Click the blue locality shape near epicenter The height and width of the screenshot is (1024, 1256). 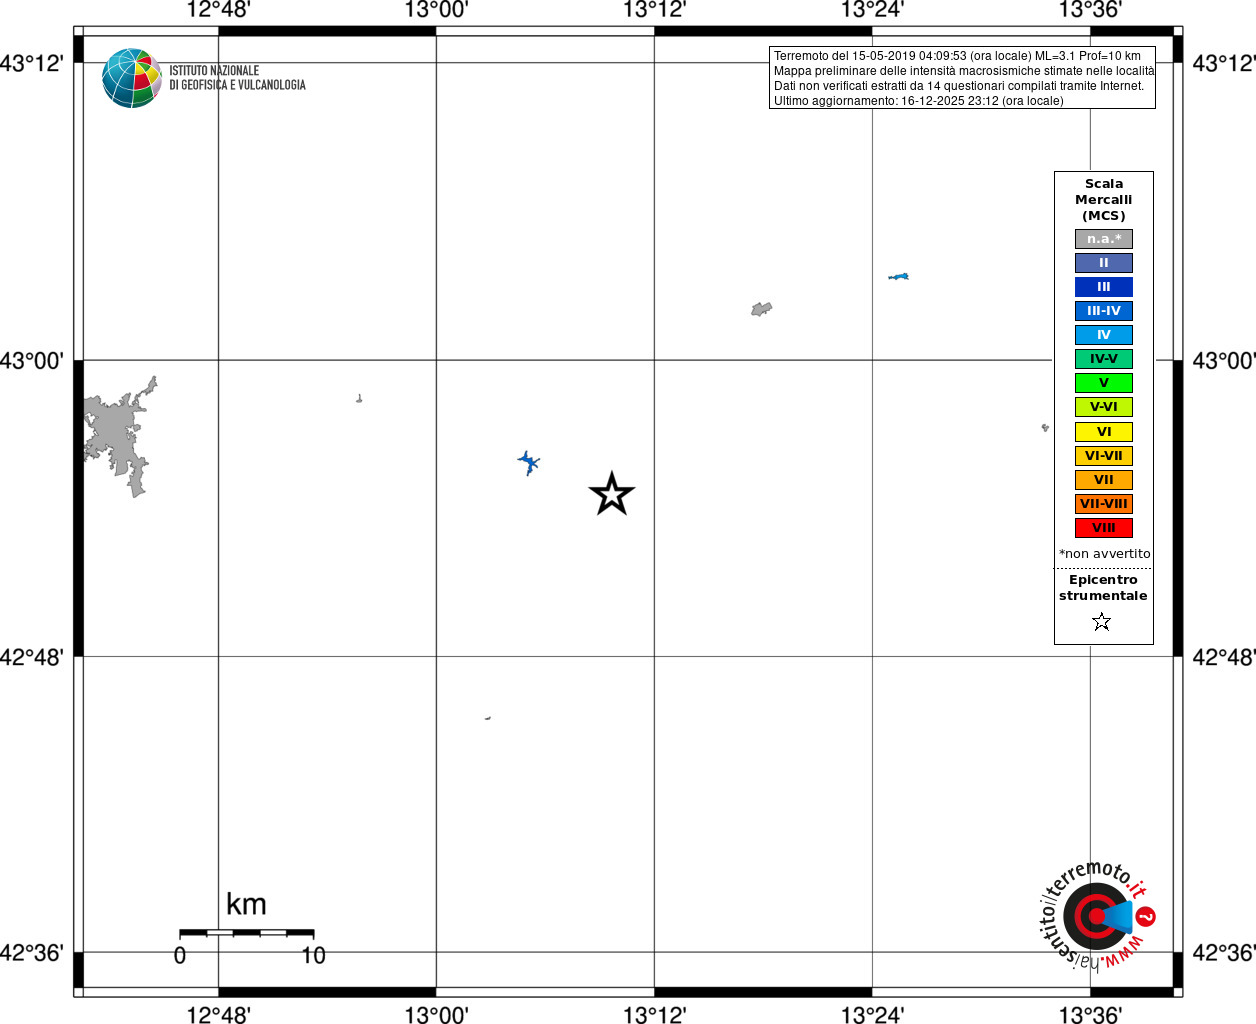(529, 462)
